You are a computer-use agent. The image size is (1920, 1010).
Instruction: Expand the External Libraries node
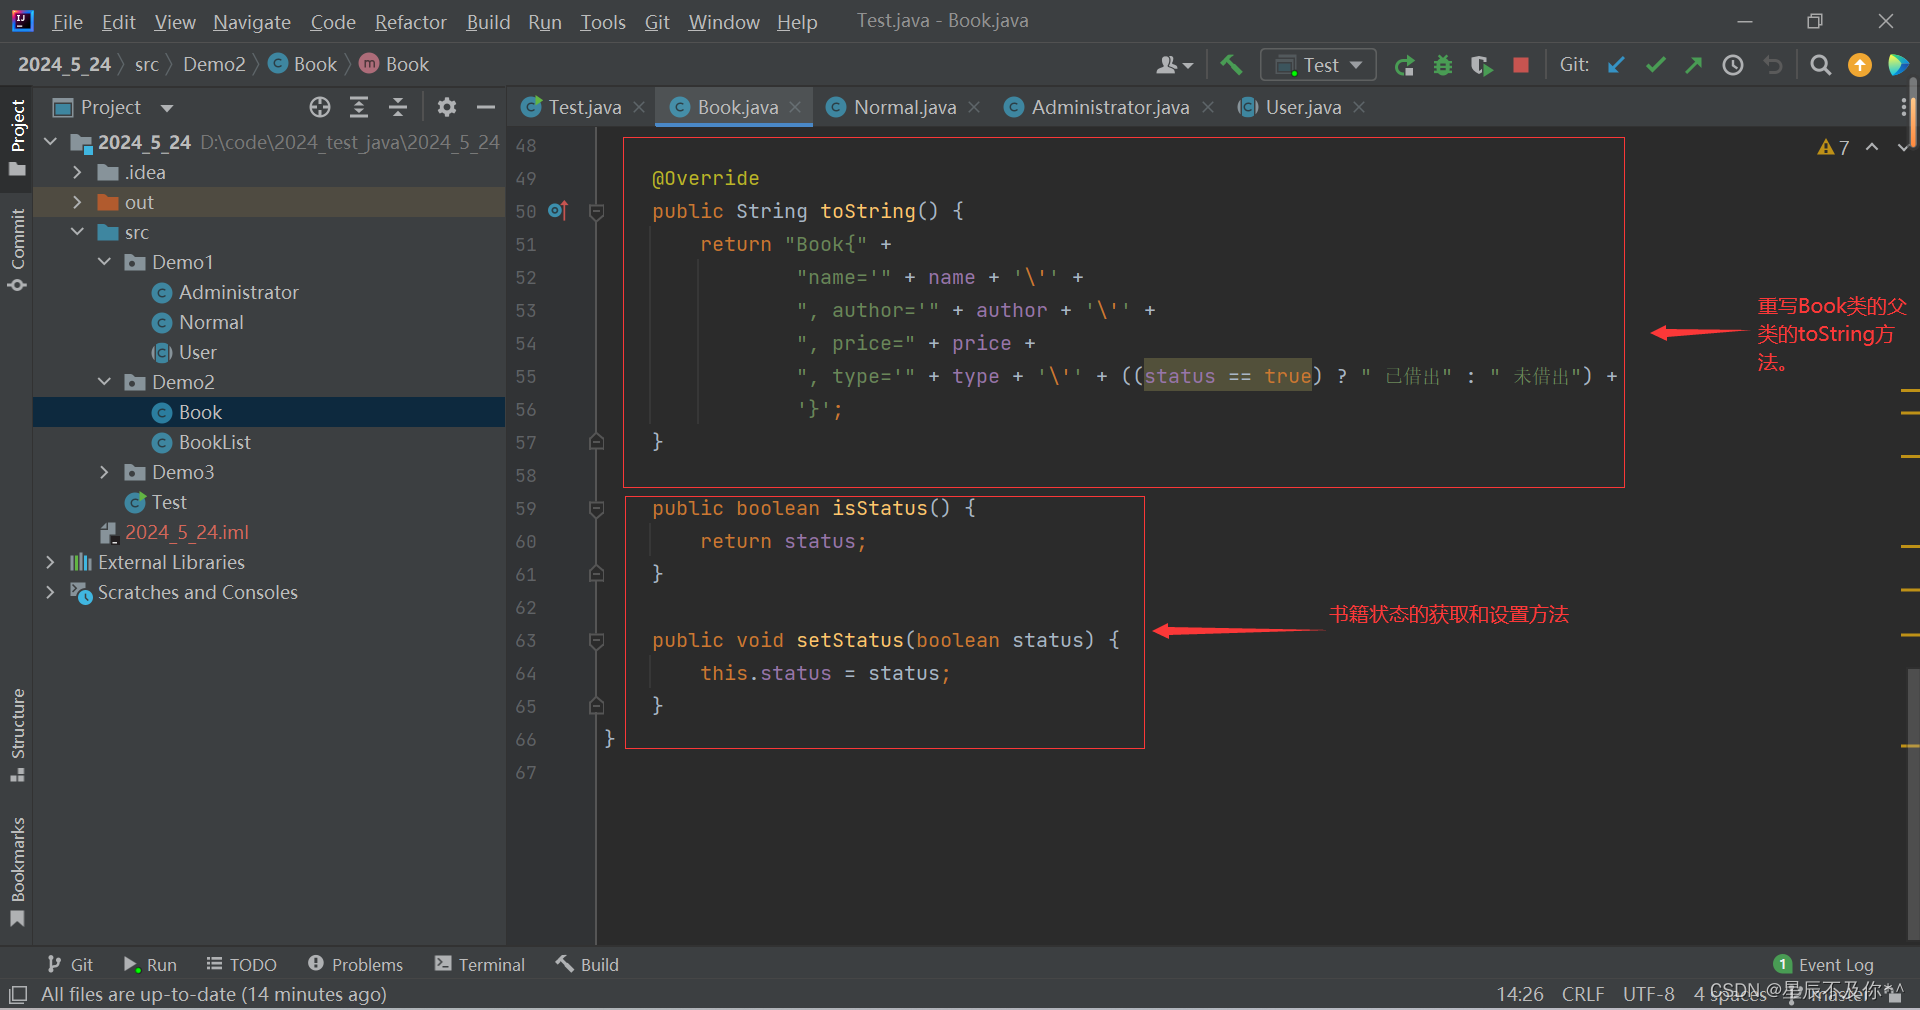(x=50, y=562)
